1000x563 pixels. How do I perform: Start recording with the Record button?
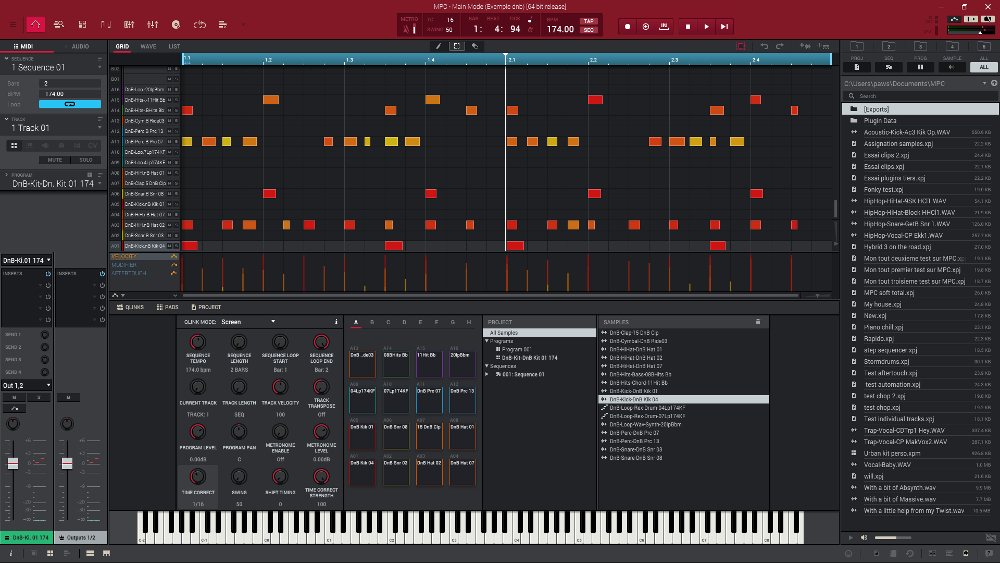tap(628, 27)
